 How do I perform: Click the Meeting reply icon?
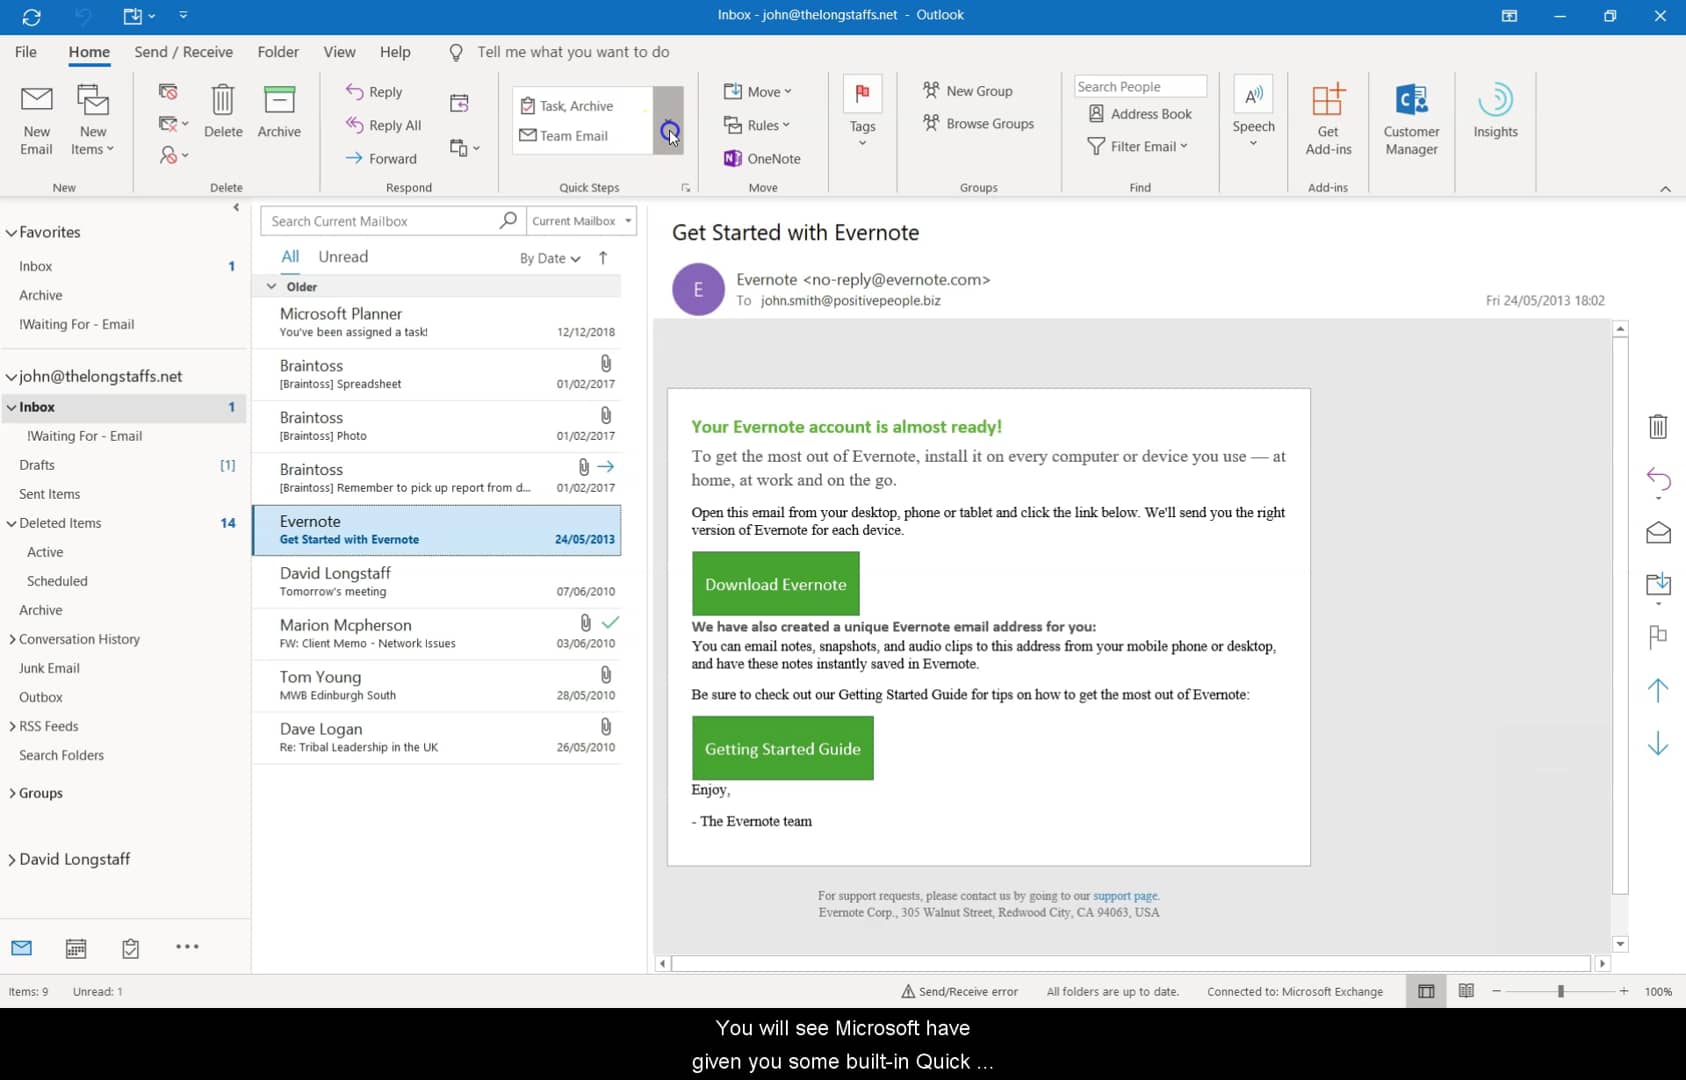point(459,103)
